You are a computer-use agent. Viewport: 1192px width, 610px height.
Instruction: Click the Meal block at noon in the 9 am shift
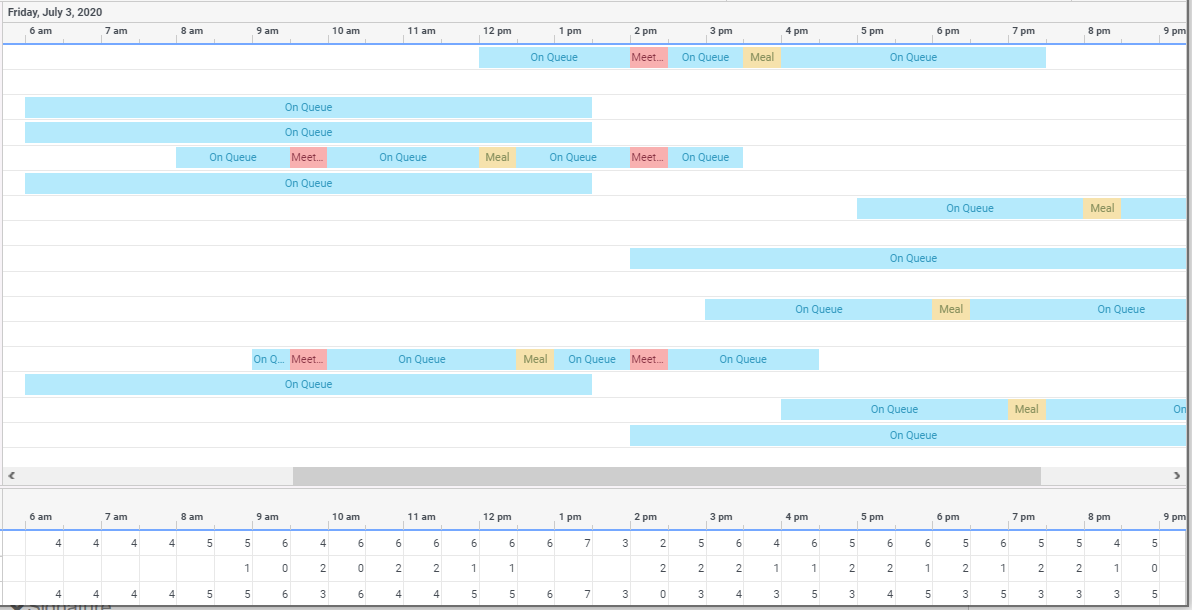click(497, 157)
